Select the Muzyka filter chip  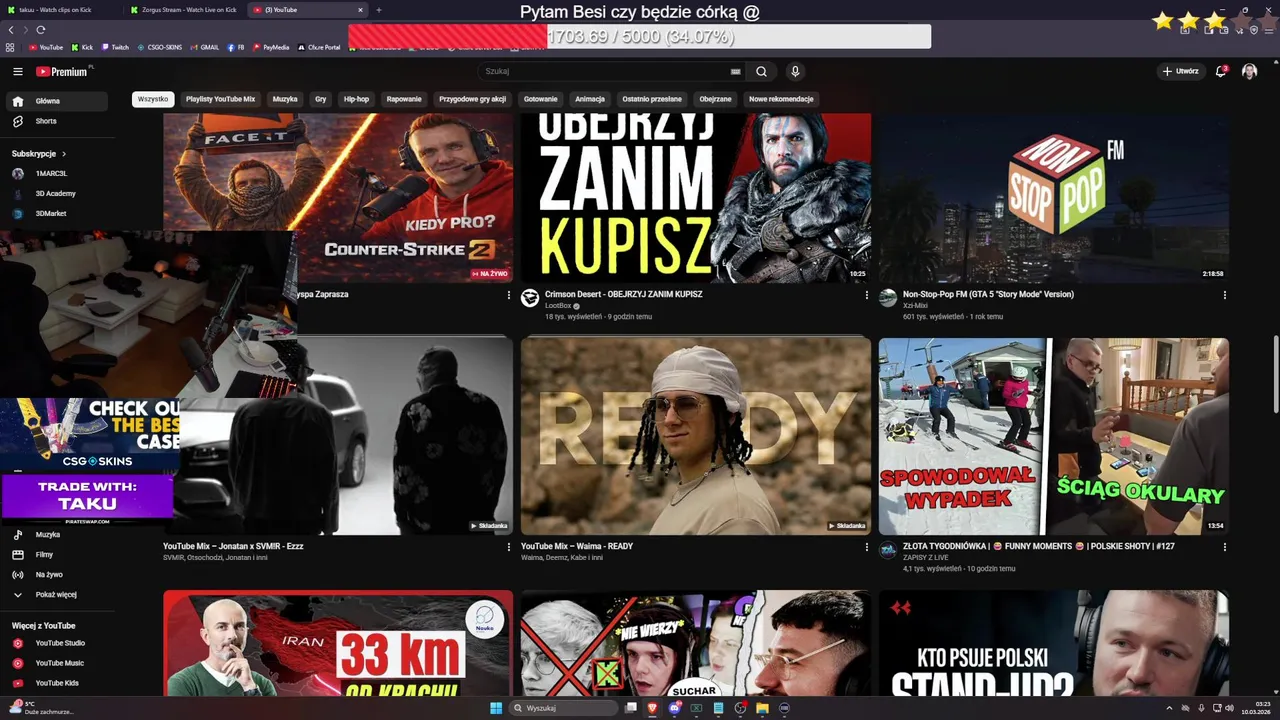(x=285, y=99)
